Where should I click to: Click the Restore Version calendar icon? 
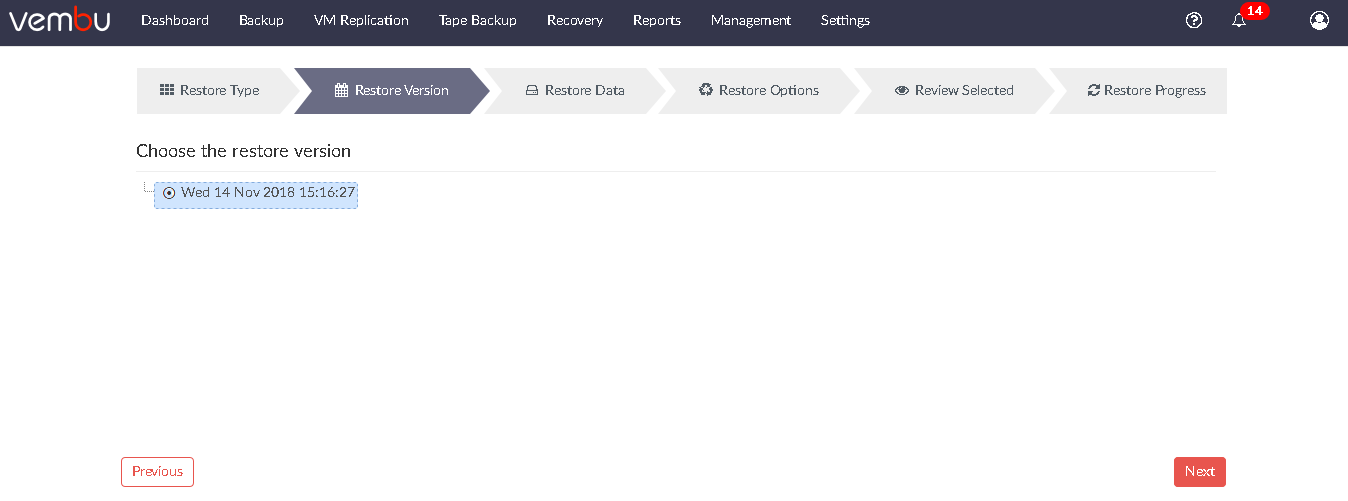click(341, 90)
